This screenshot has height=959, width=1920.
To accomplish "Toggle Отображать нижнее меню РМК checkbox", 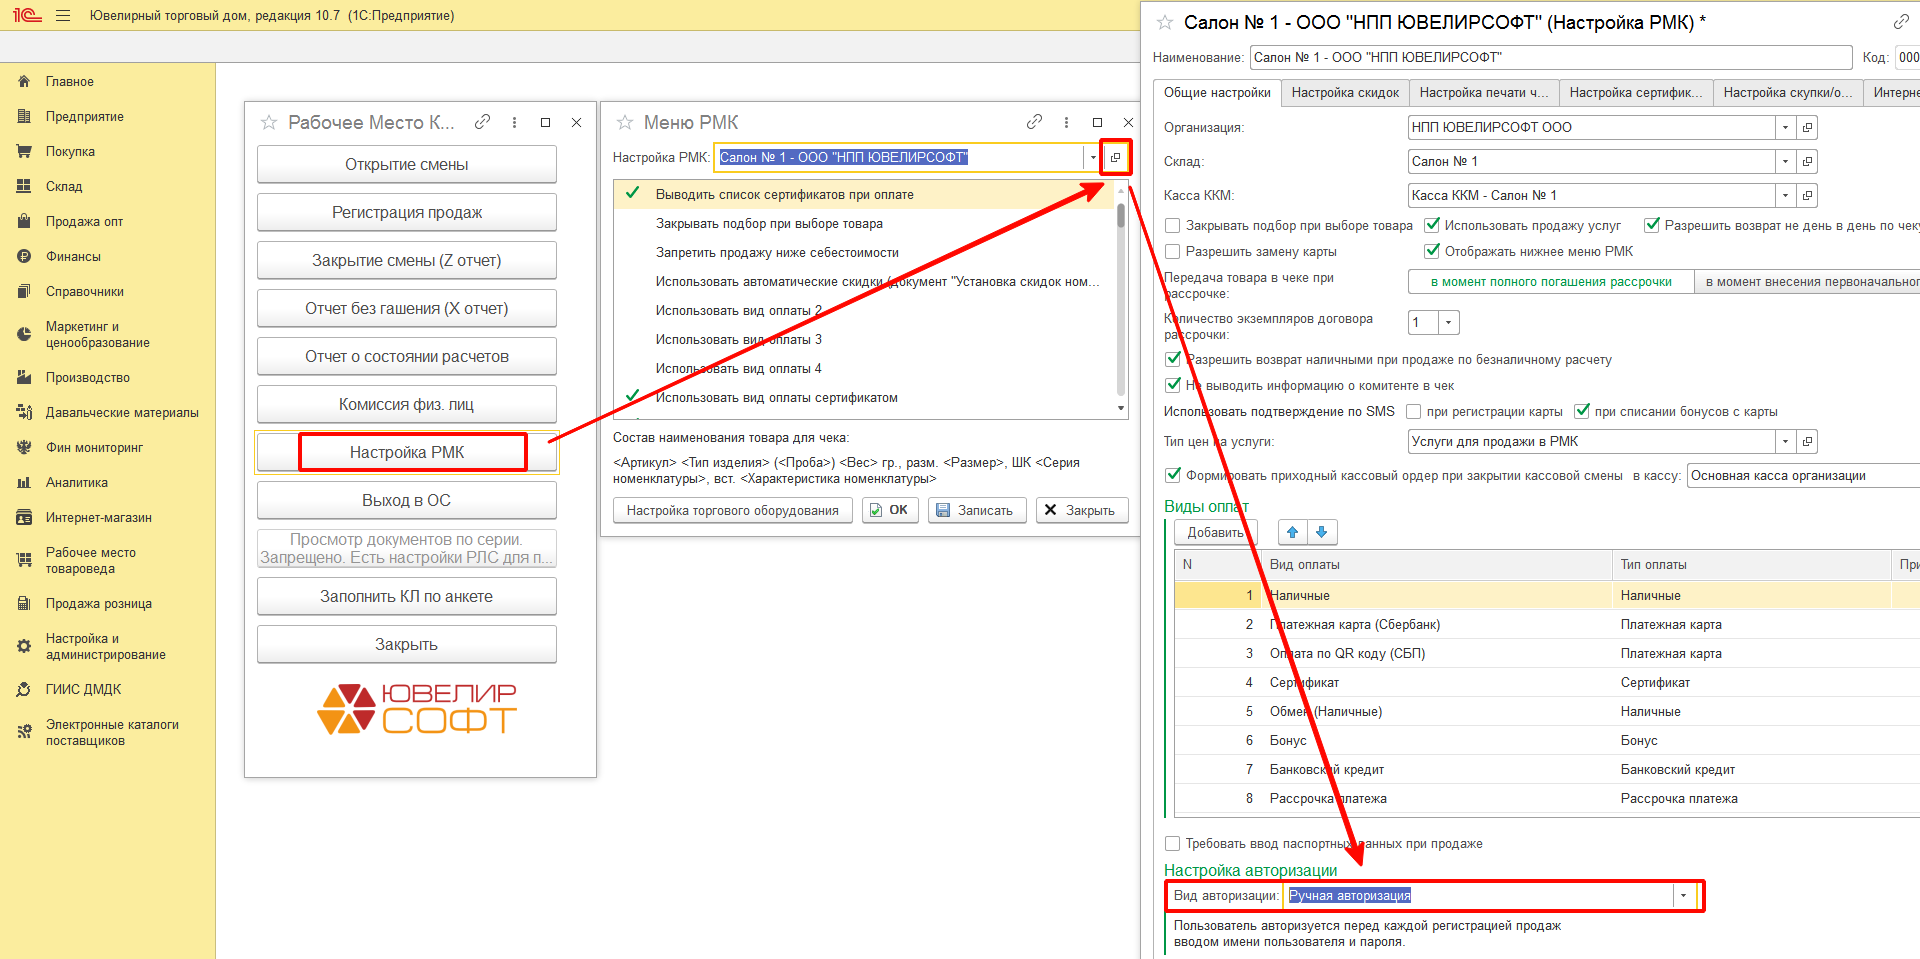I will click(1432, 252).
